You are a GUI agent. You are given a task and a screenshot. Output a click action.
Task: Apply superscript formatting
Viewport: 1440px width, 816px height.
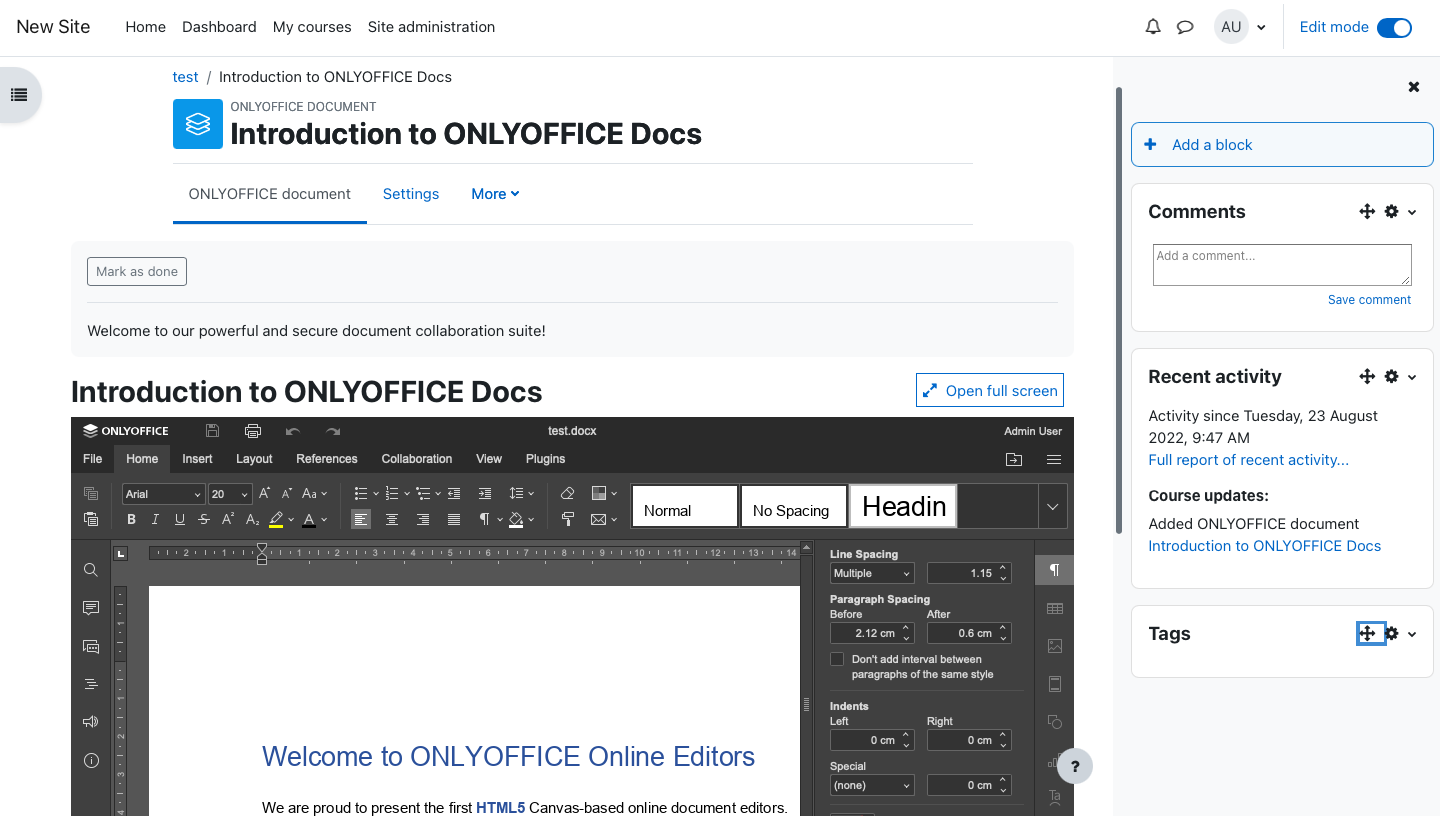pyautogui.click(x=228, y=519)
